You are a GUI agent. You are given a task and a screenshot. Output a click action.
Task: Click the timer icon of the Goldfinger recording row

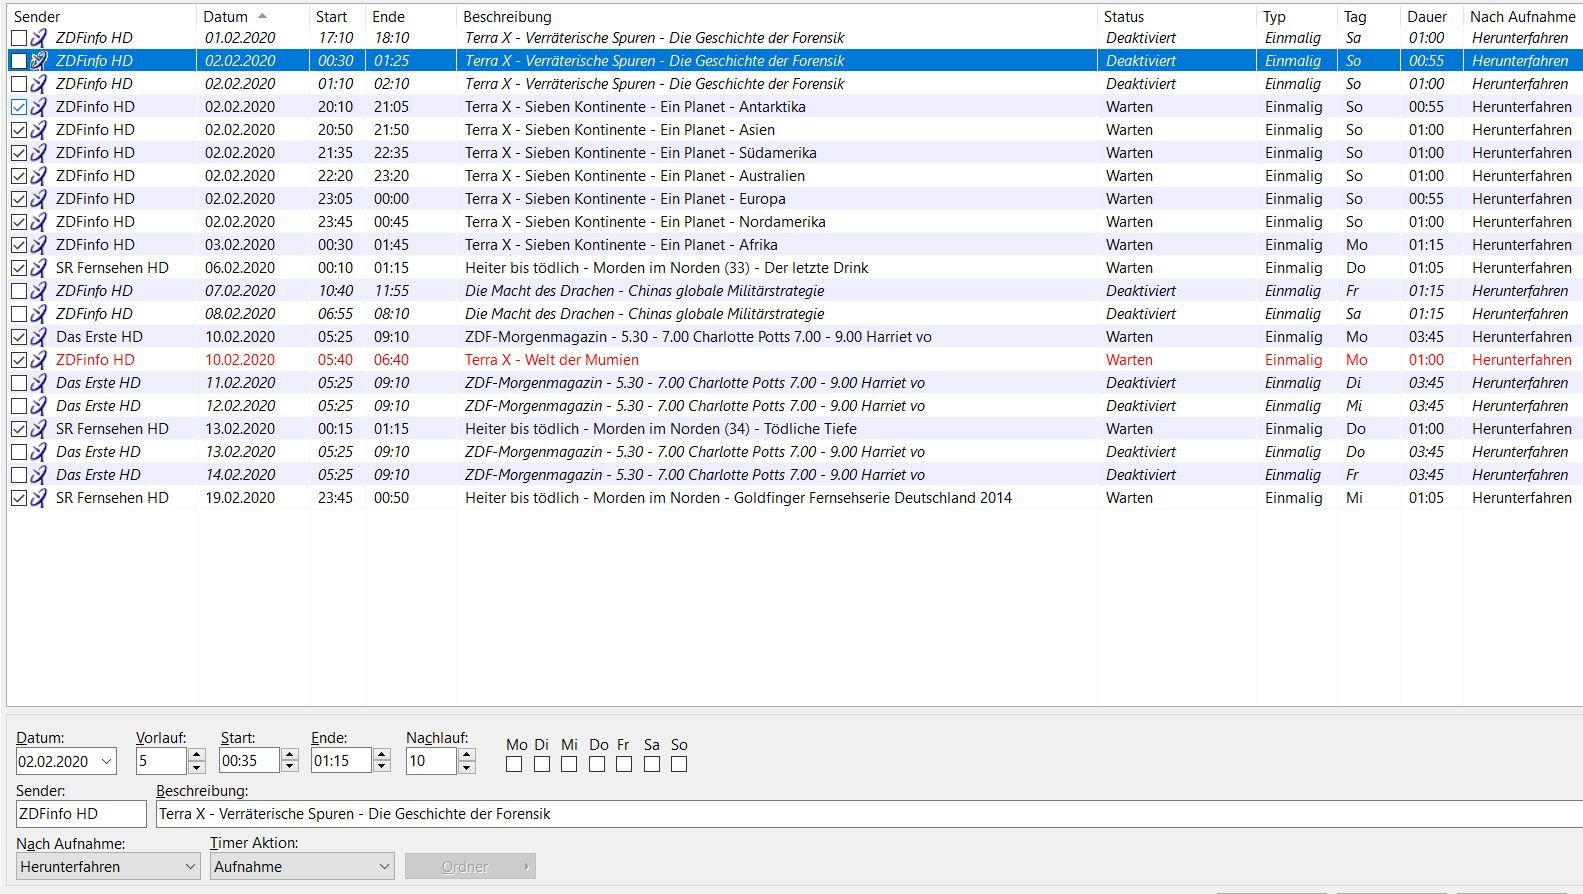point(39,498)
